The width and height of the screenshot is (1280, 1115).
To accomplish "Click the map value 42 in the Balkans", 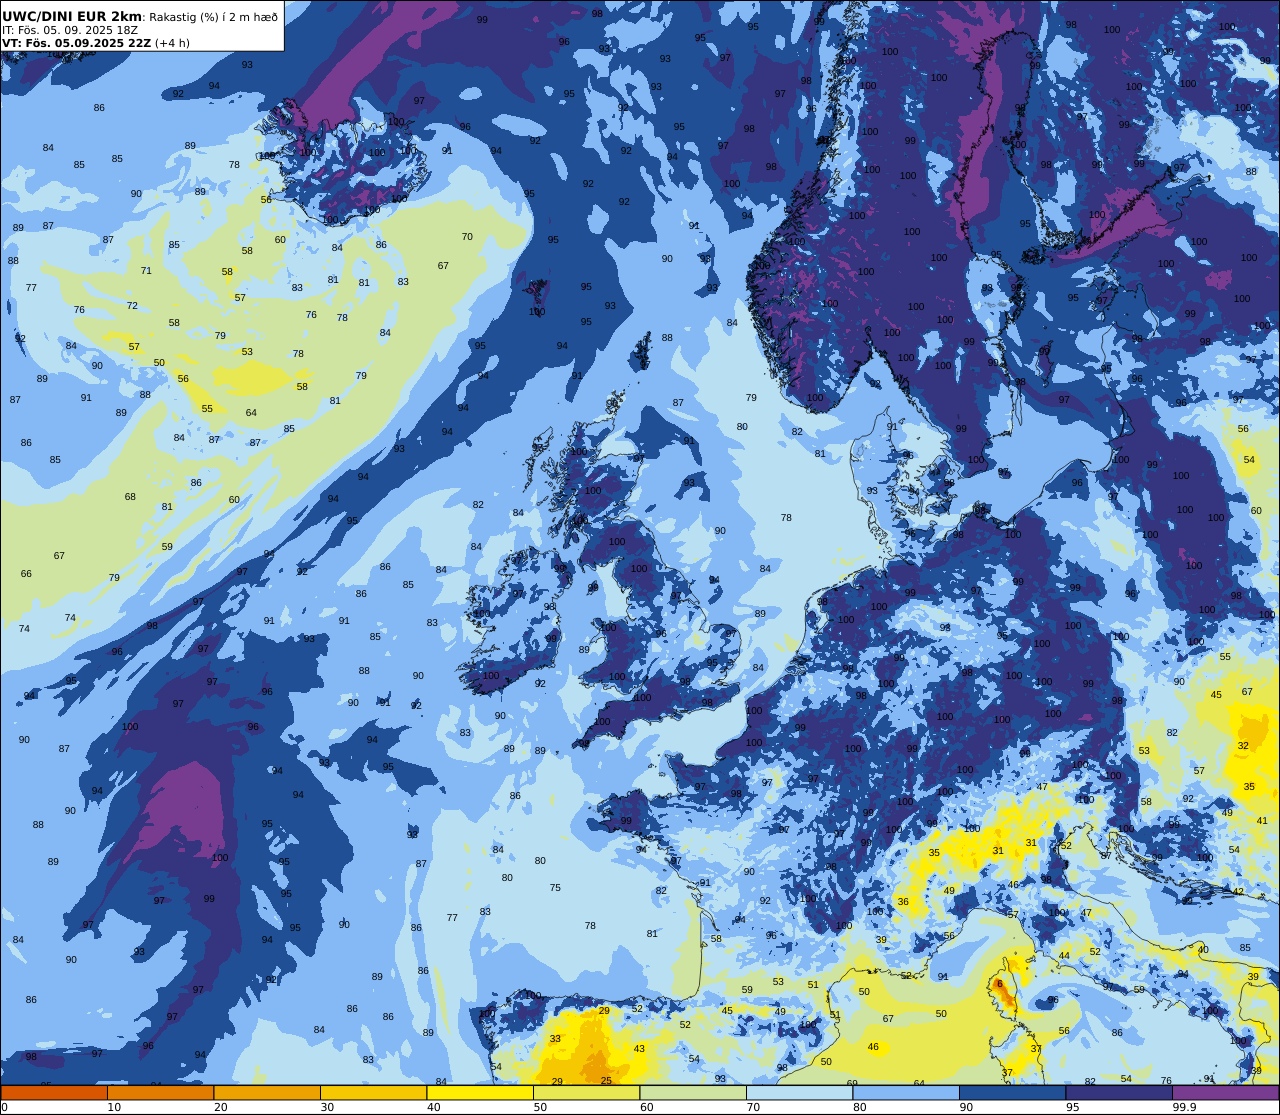I will point(1238,892).
